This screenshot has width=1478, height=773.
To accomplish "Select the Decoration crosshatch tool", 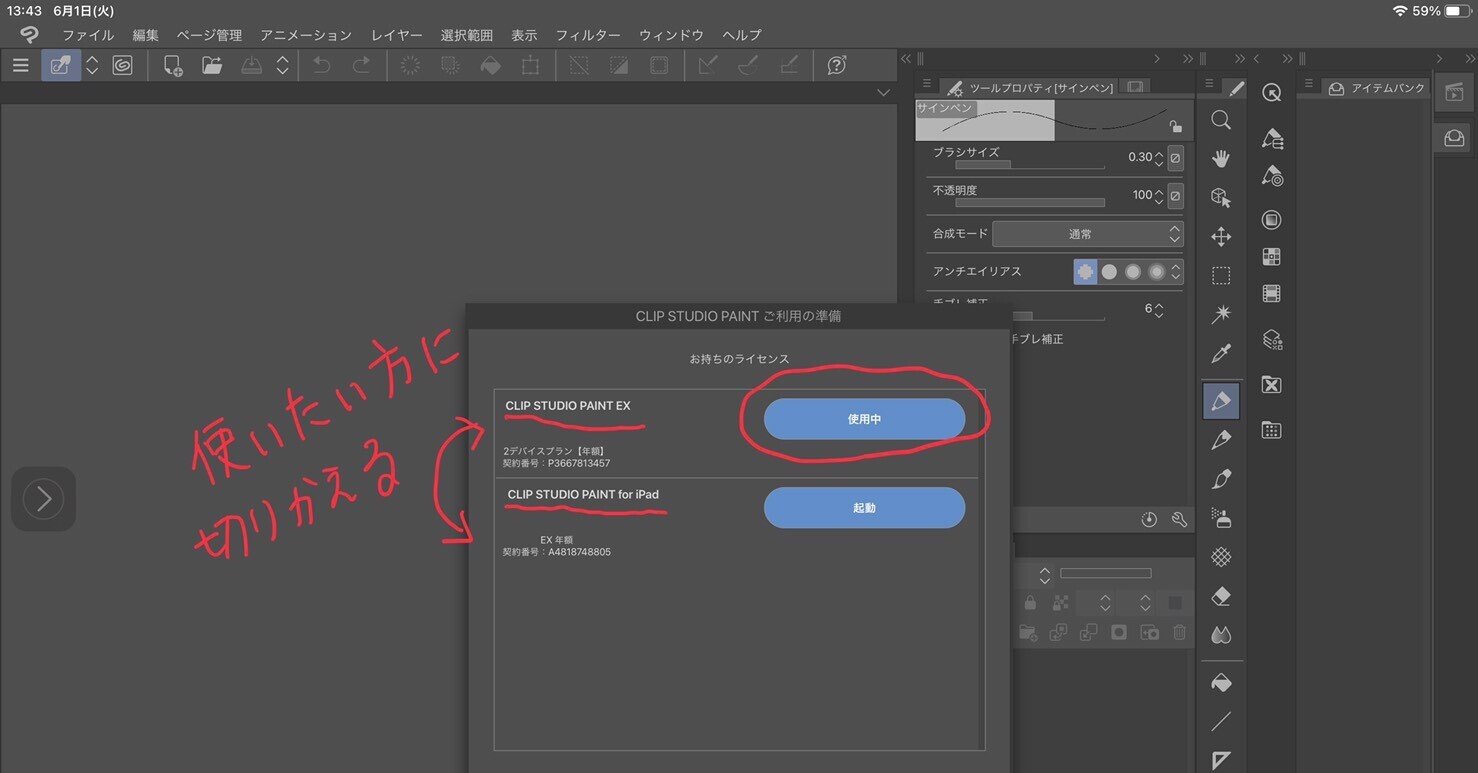I will click(x=1220, y=557).
